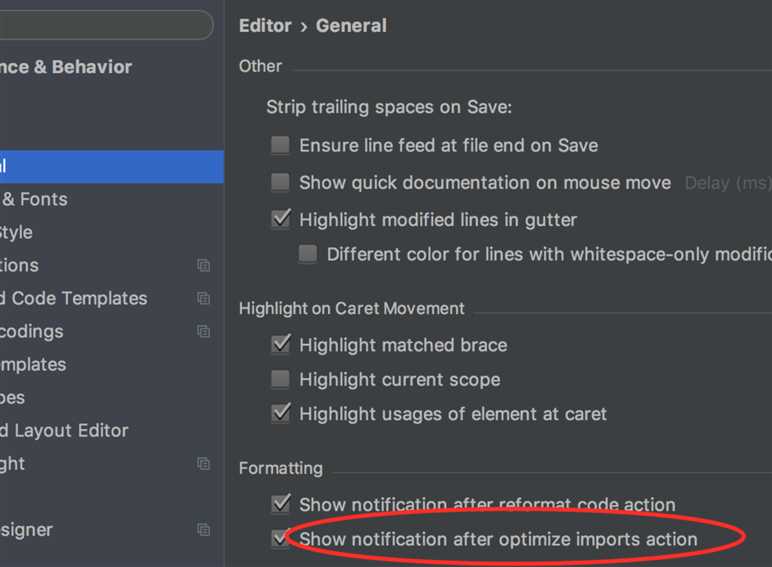The height and width of the screenshot is (567, 772).
Task: Uncheck Show notification after reformat code action
Action: click(281, 505)
